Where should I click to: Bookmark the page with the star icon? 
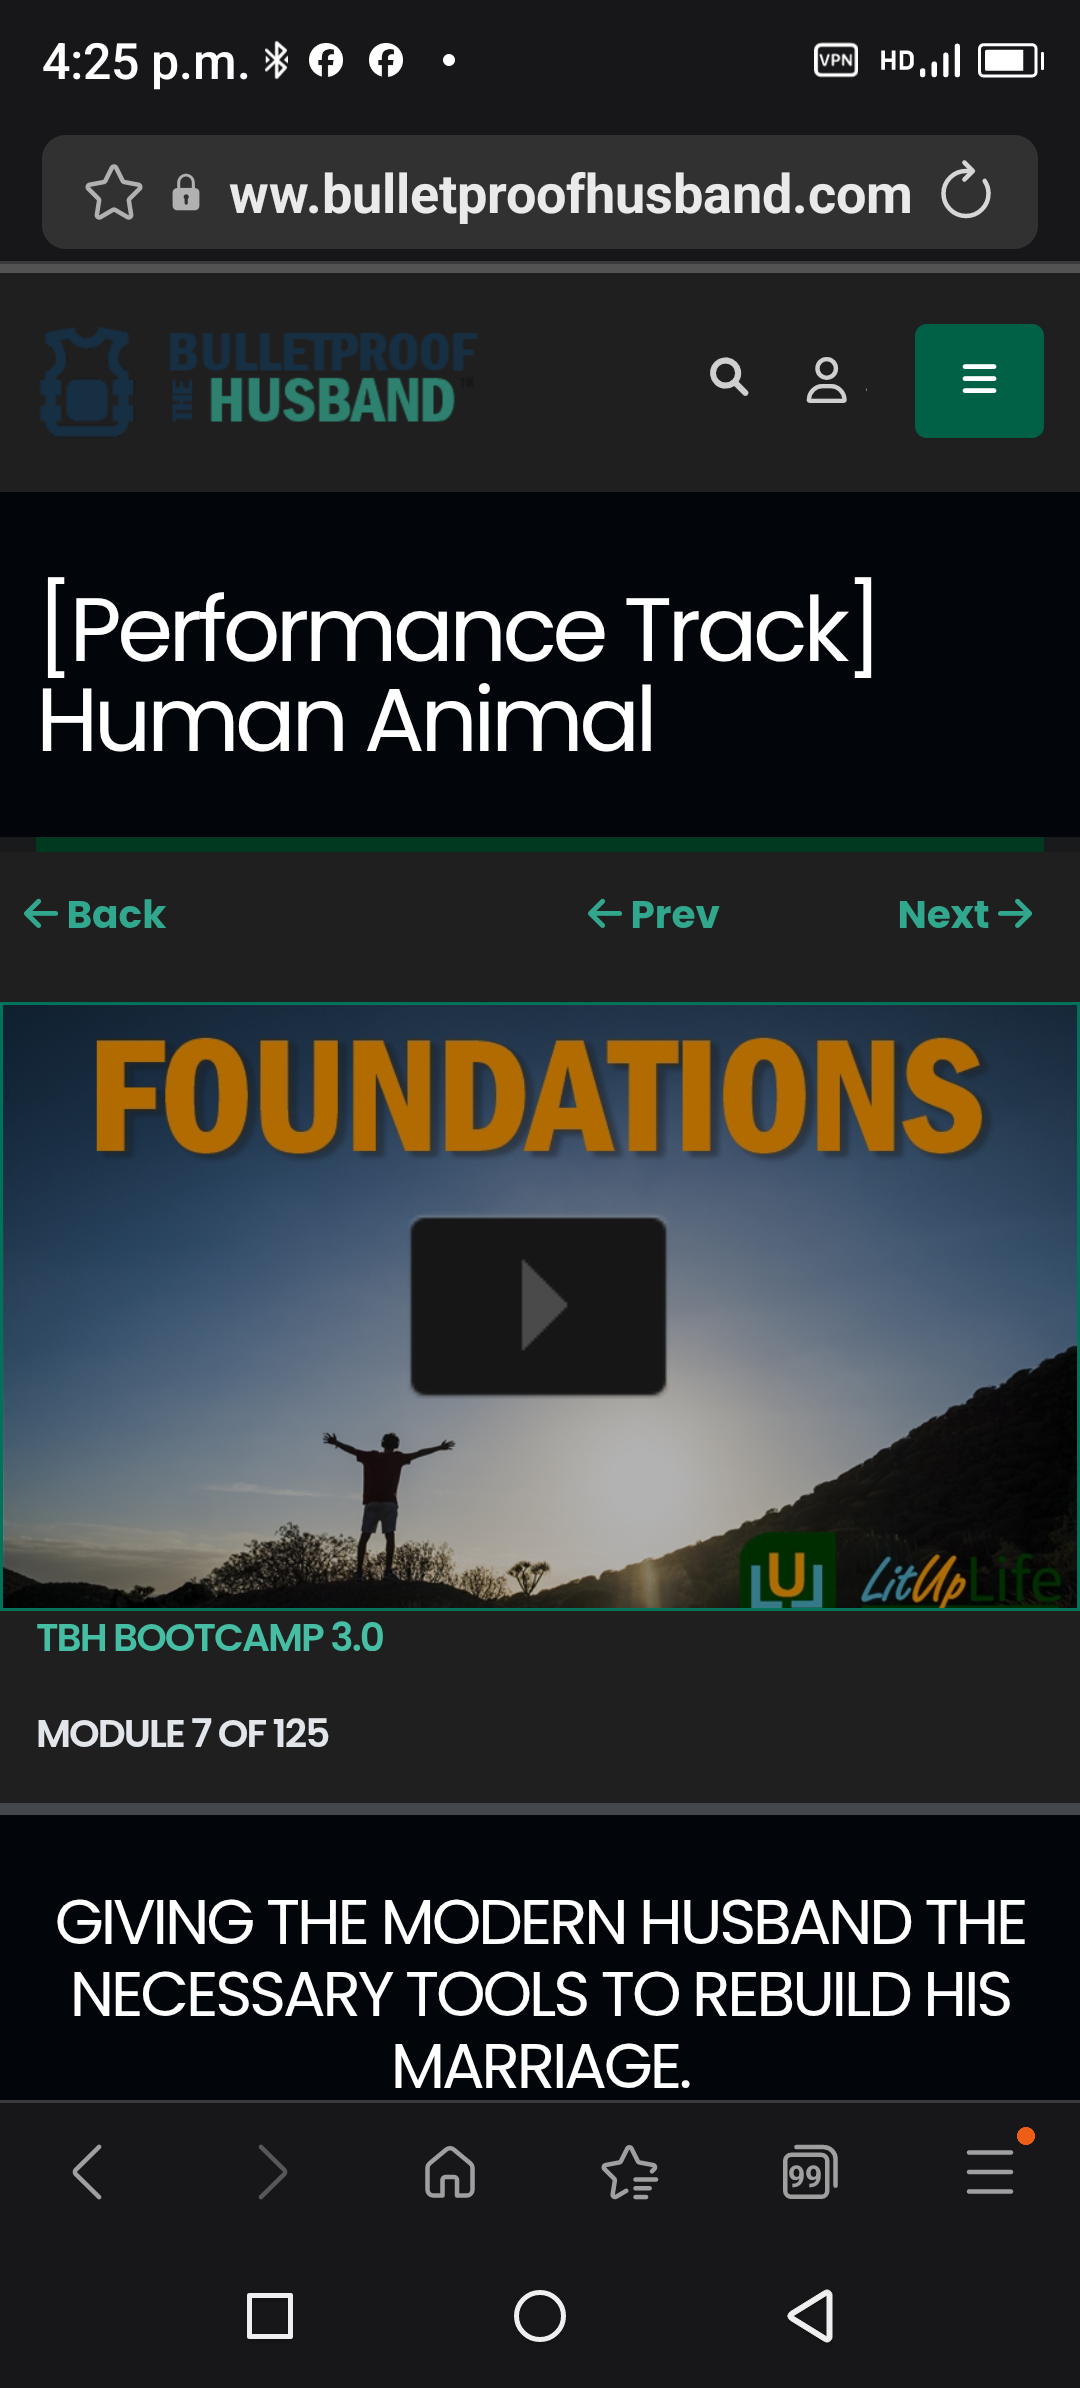(114, 192)
